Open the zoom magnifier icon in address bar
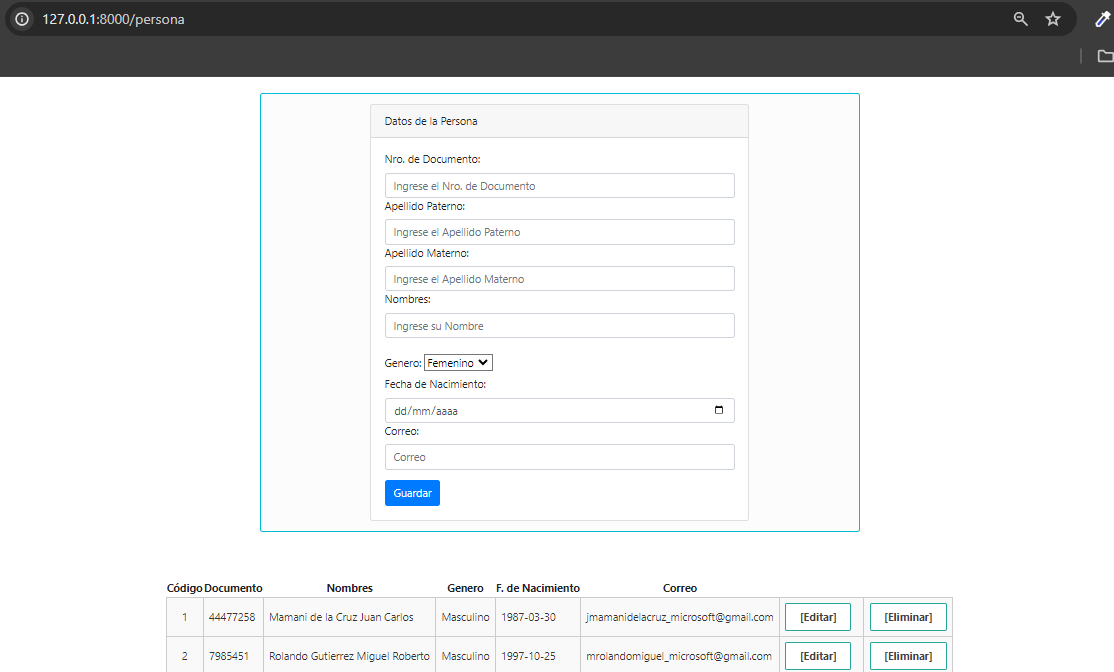 1020,19
